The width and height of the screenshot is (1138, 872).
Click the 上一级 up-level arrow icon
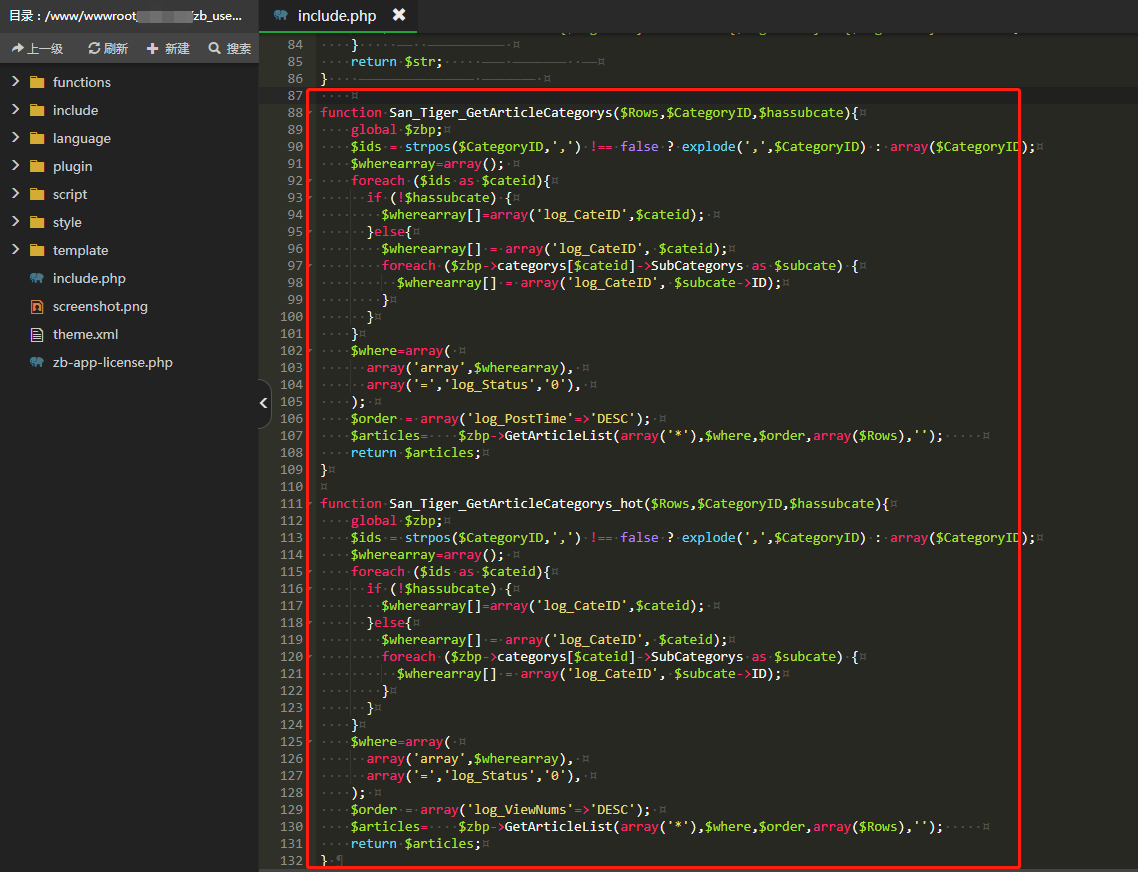point(17,49)
